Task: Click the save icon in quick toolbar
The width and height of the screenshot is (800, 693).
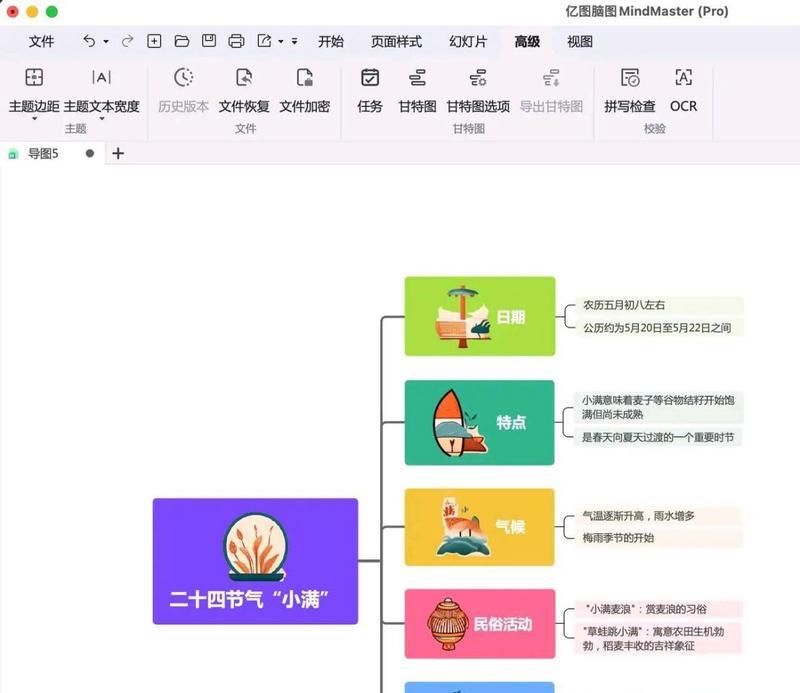Action: (209, 41)
